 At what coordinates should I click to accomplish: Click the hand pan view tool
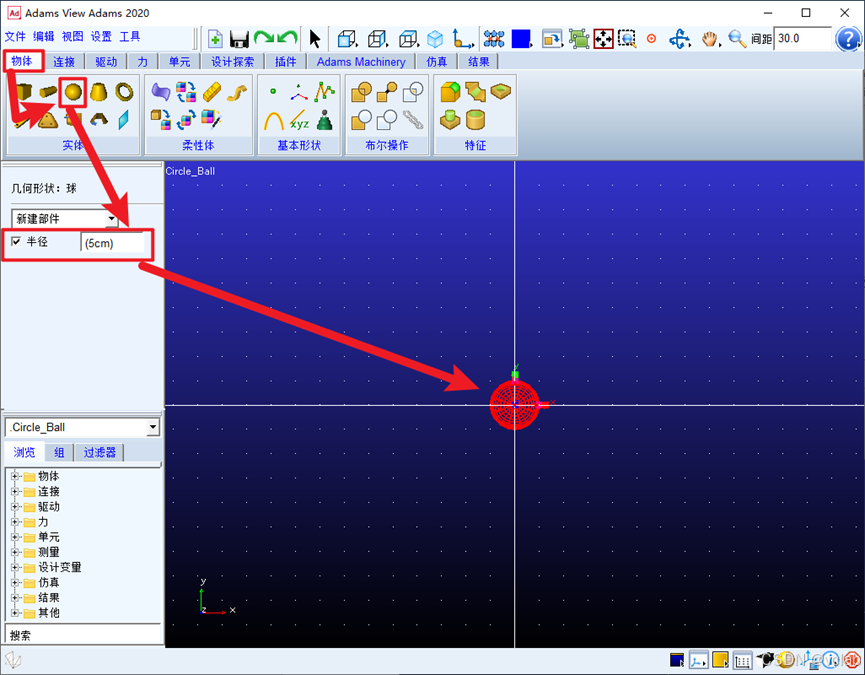click(x=710, y=39)
